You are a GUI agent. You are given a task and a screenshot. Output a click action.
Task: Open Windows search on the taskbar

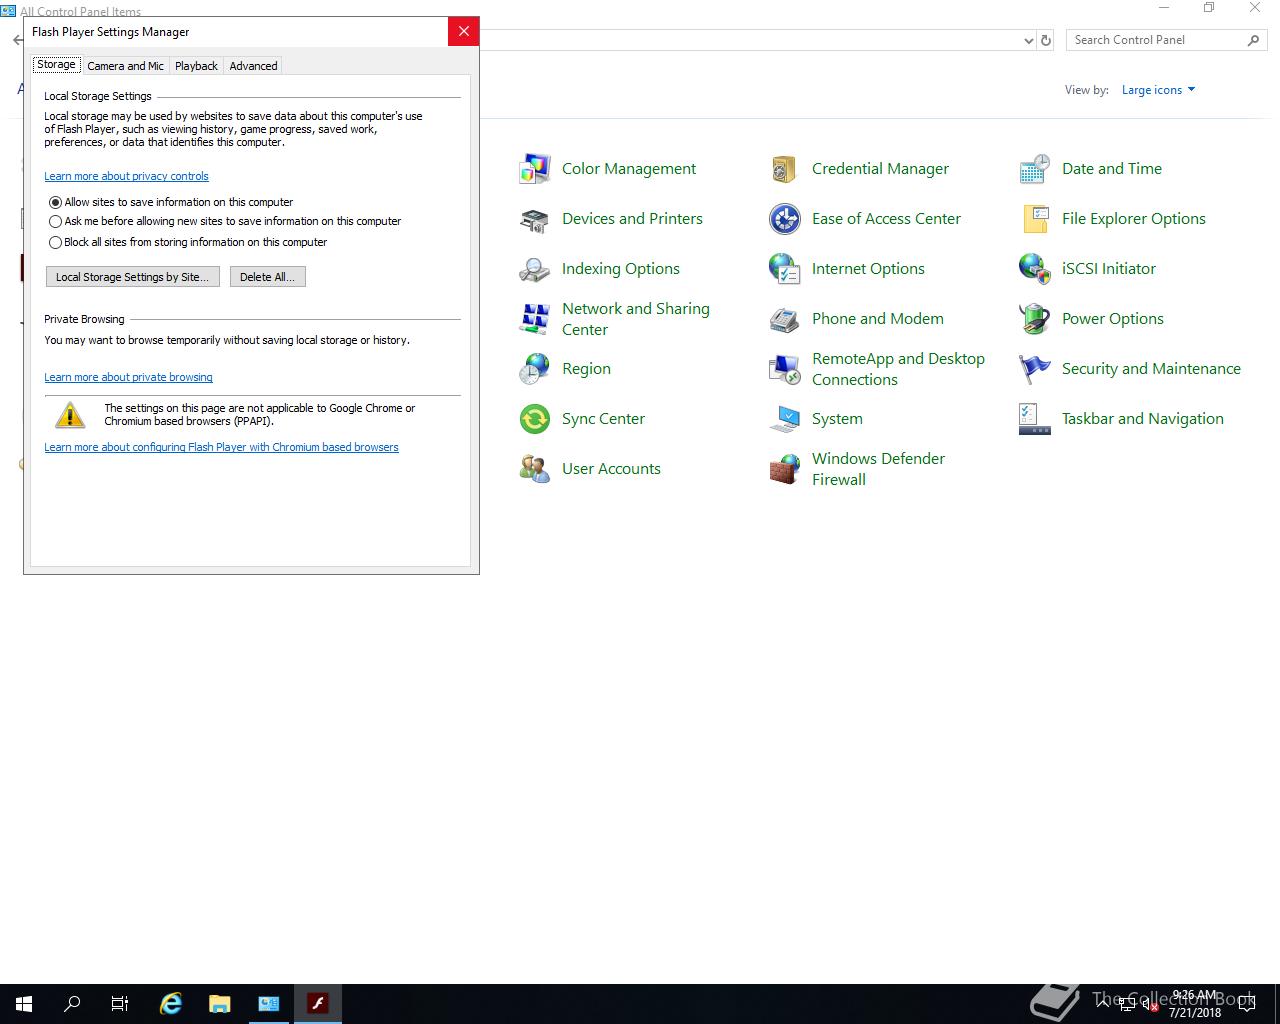72,1004
